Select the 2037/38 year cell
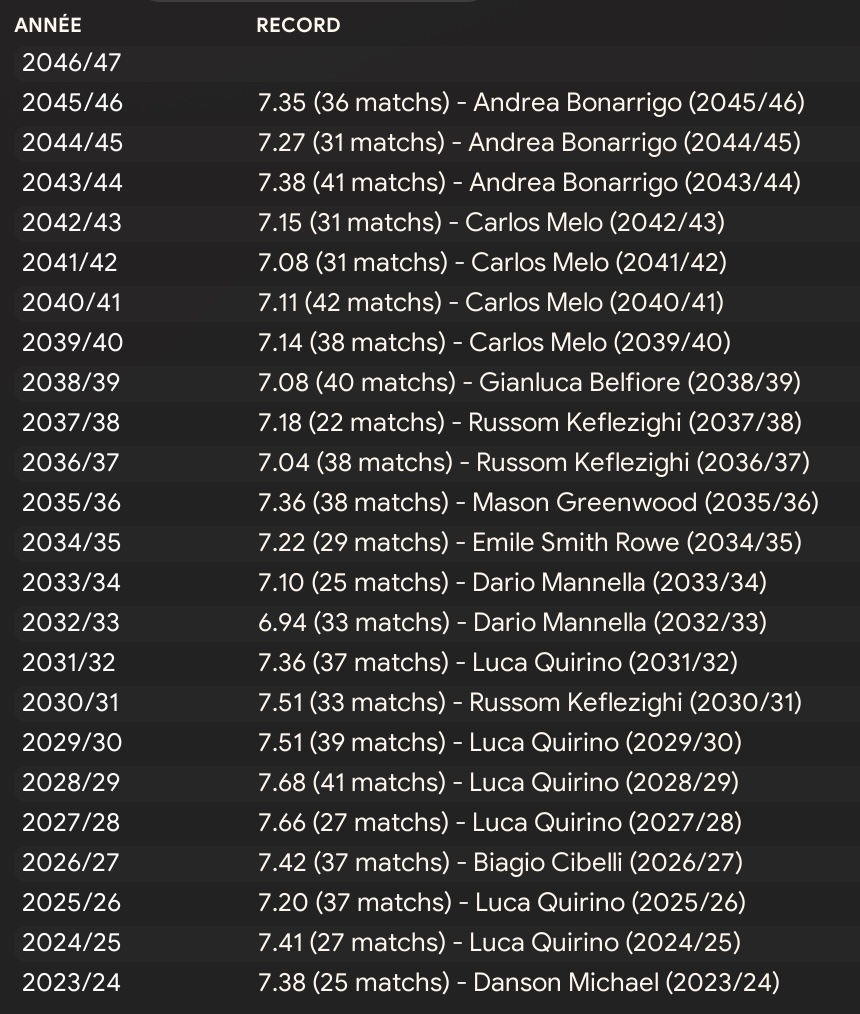 pos(70,423)
